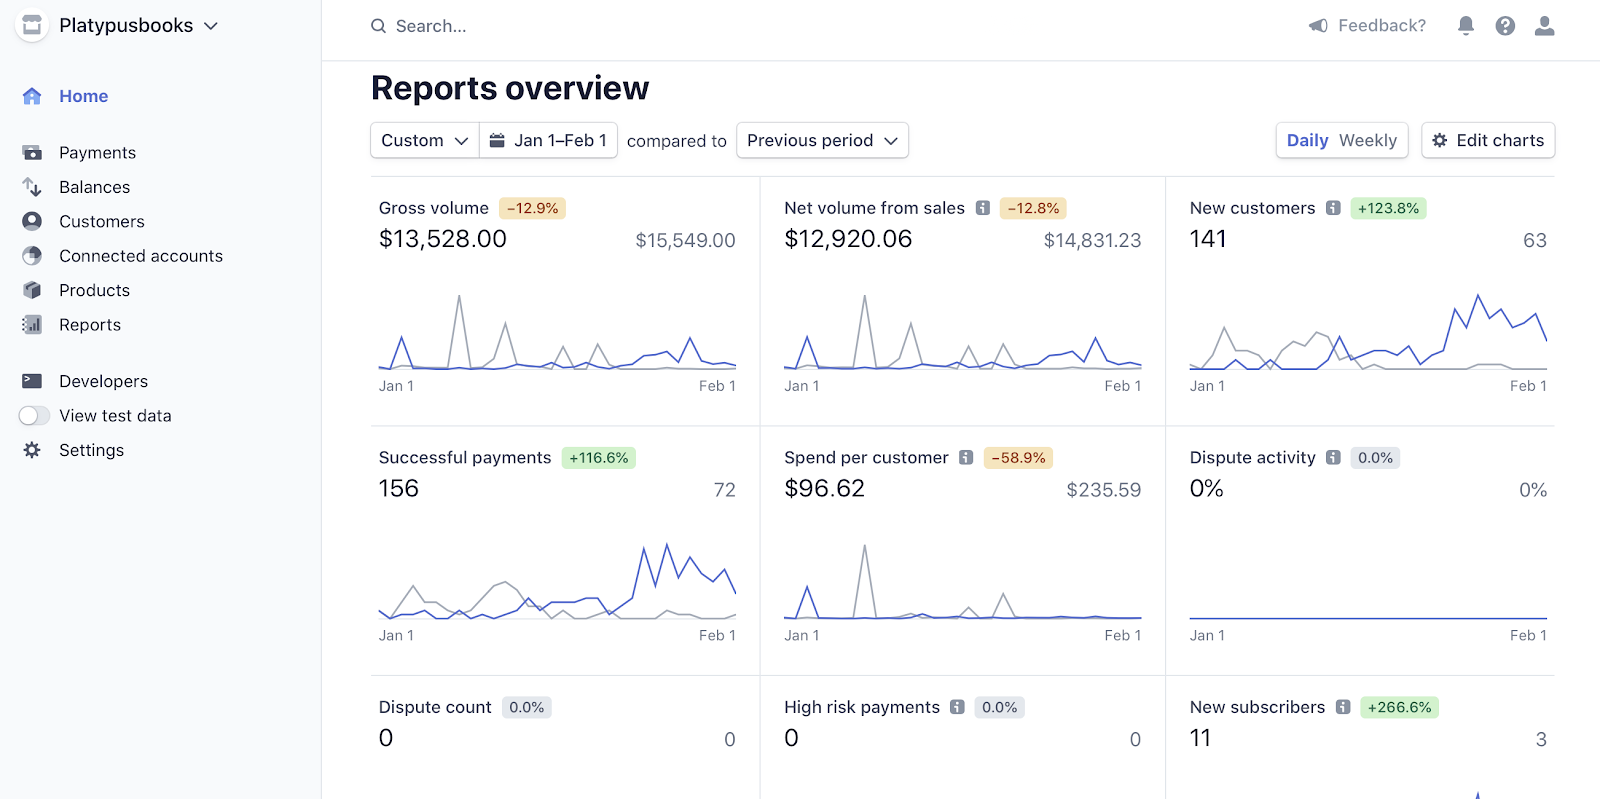Switch chart granularity to Weekly
Image resolution: width=1600 pixels, height=799 pixels.
coord(1368,140)
